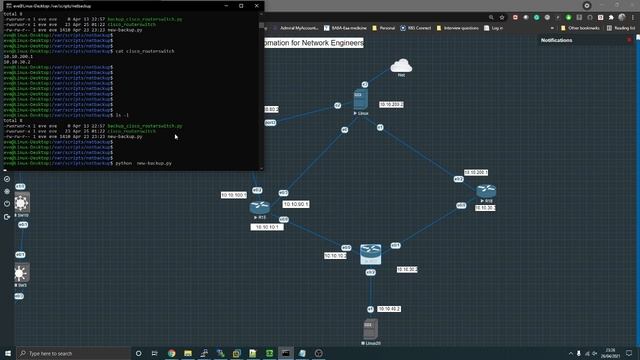Open Task View in taskbar
Screen dimensions: 640x360
click(x=155, y=353)
